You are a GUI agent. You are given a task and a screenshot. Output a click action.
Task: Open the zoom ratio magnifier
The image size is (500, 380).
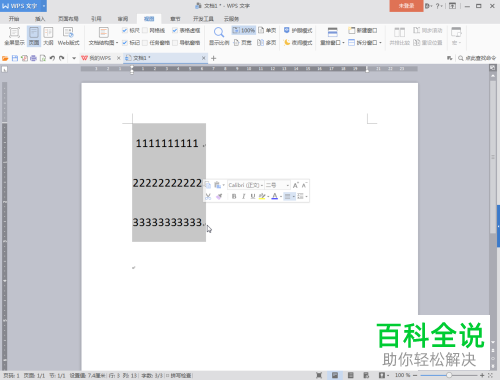click(219, 36)
